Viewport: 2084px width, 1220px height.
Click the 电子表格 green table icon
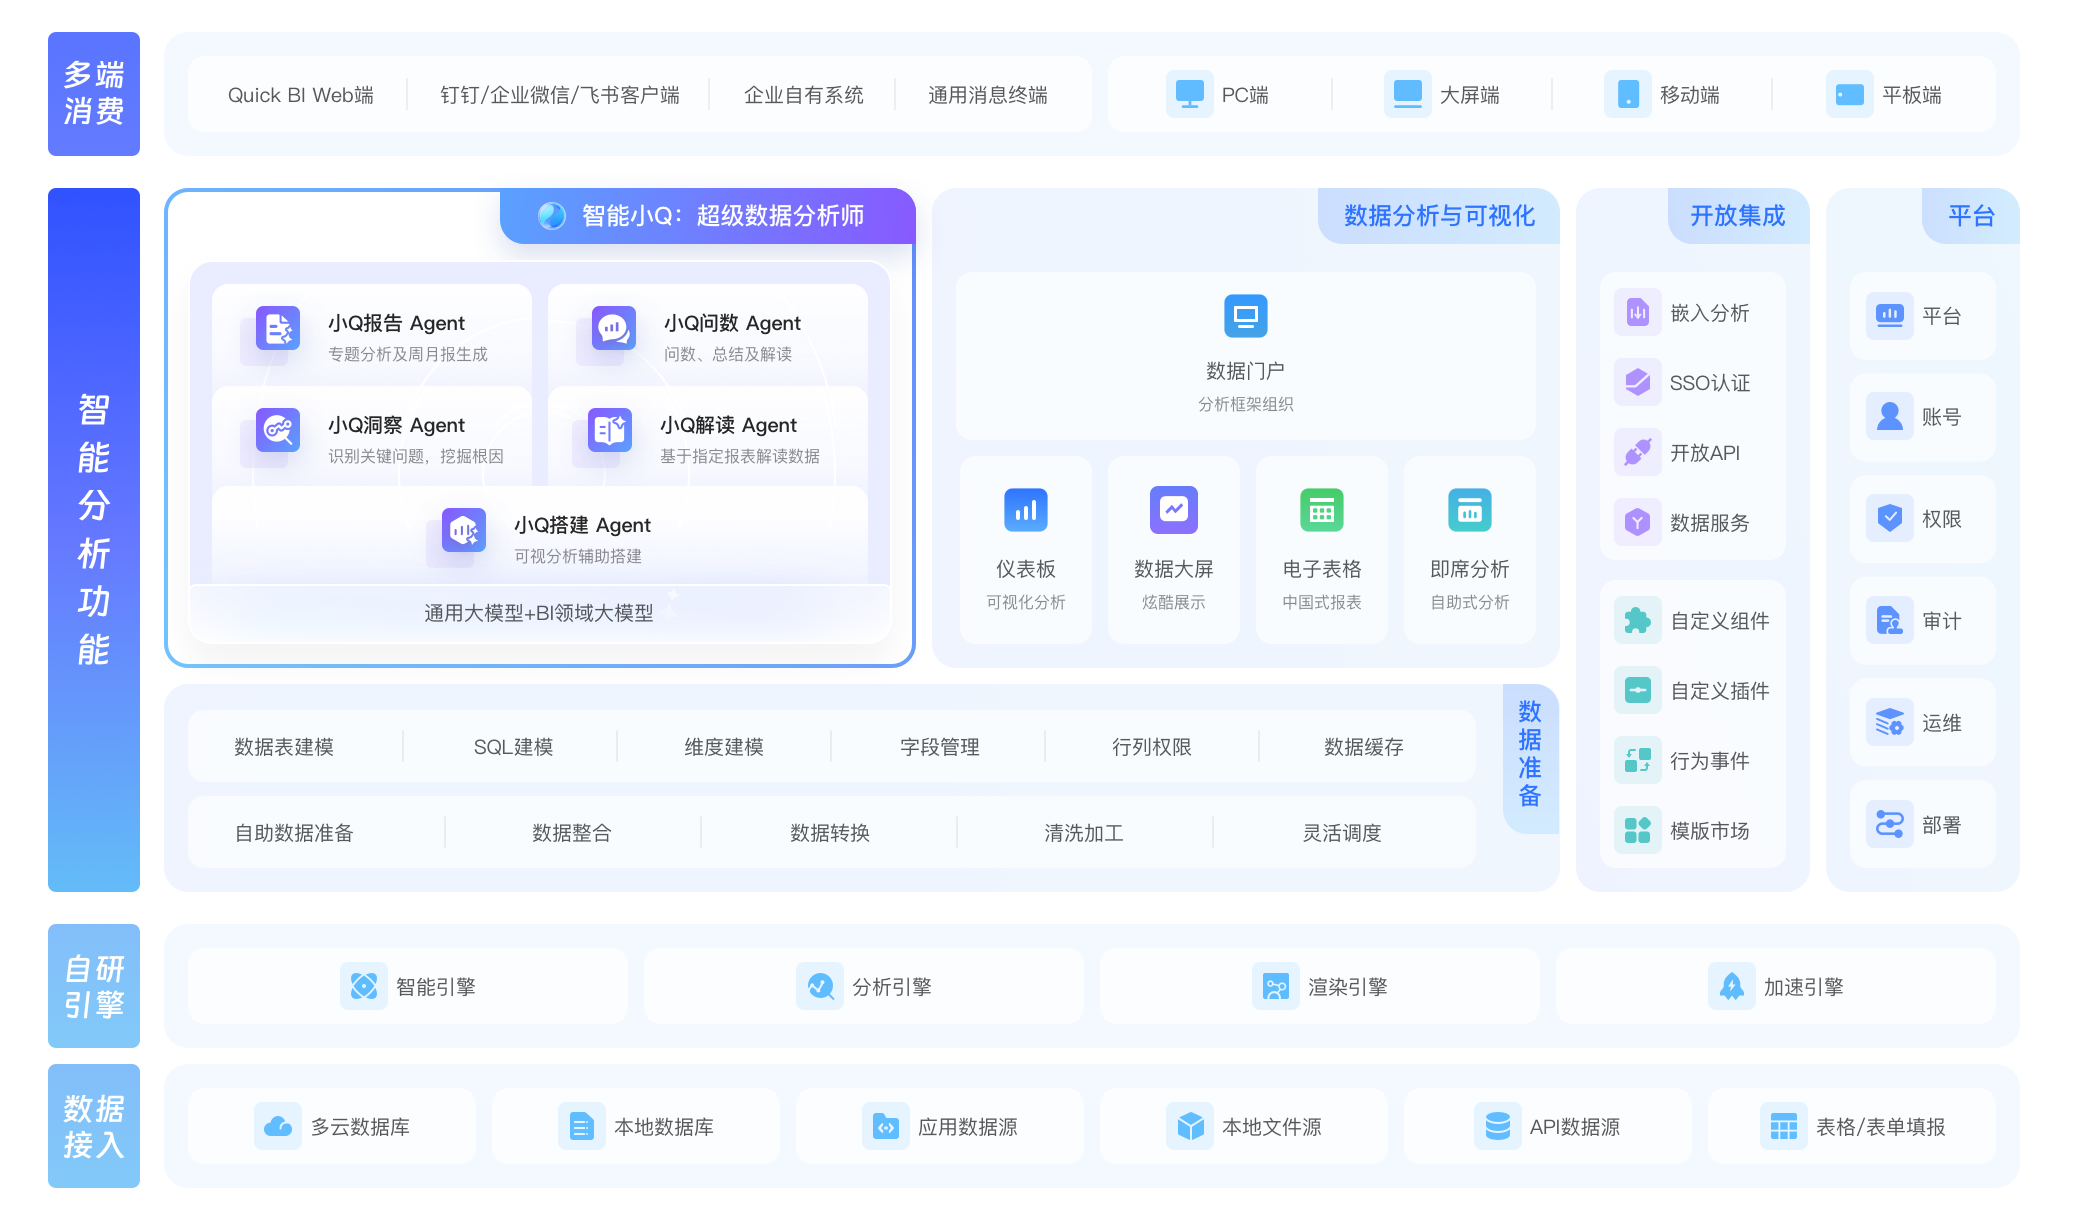click(1321, 510)
